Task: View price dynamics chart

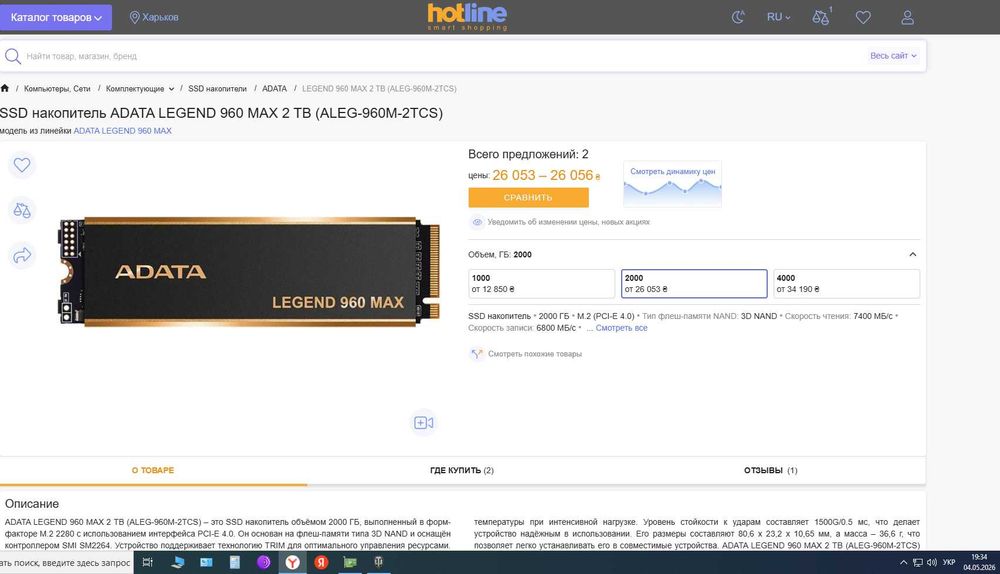Action: pyautogui.click(x=672, y=184)
